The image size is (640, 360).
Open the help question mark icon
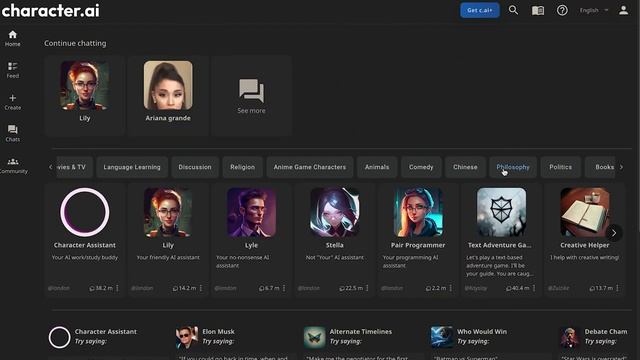562,10
